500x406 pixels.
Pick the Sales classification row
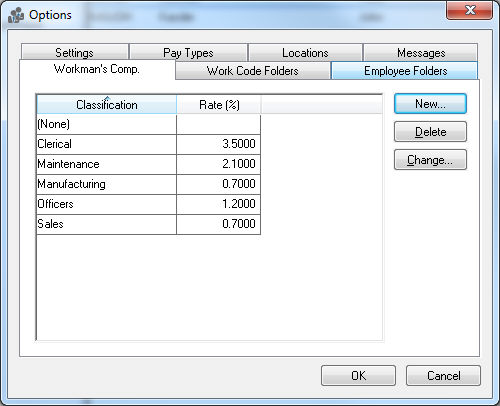pyautogui.click(x=148, y=224)
